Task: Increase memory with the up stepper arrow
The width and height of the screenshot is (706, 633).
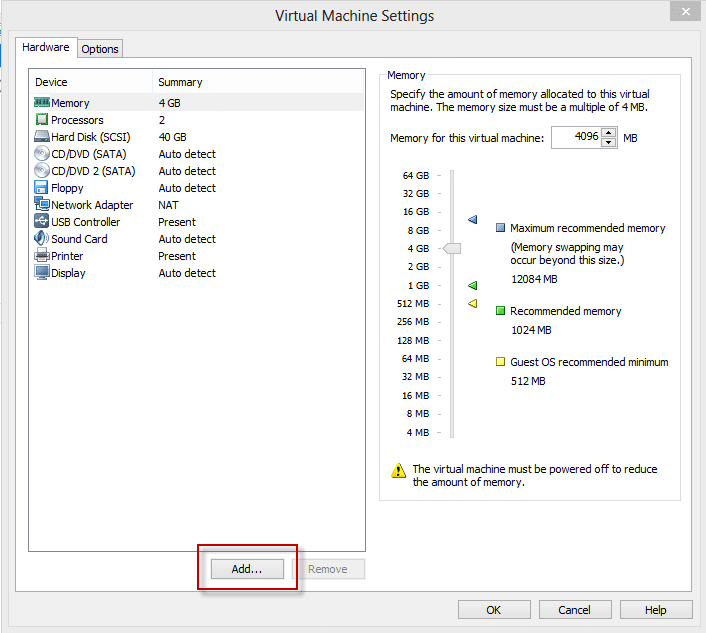Action: point(608,133)
